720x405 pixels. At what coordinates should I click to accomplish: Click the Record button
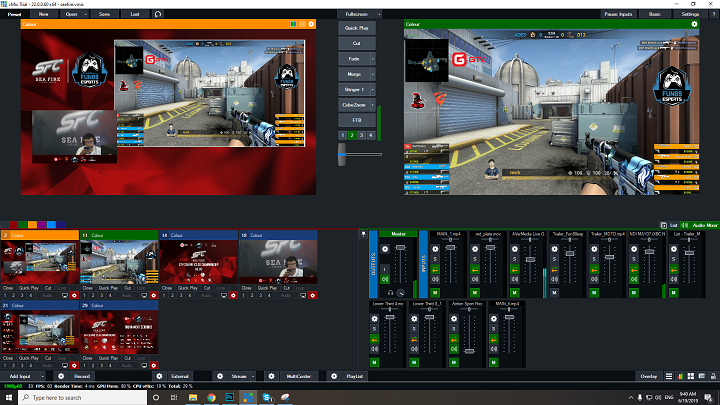(x=82, y=376)
